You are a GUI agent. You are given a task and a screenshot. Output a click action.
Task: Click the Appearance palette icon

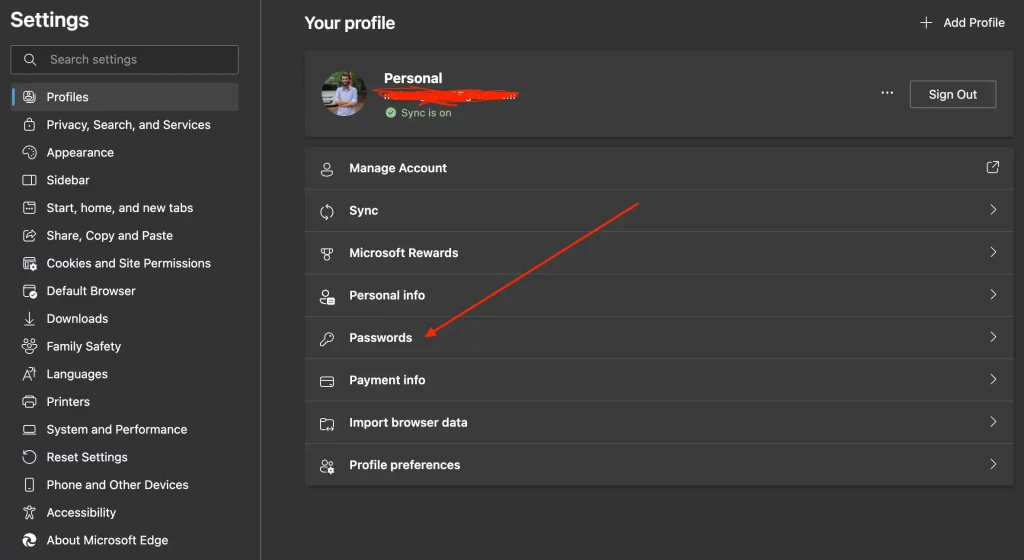tap(29, 152)
